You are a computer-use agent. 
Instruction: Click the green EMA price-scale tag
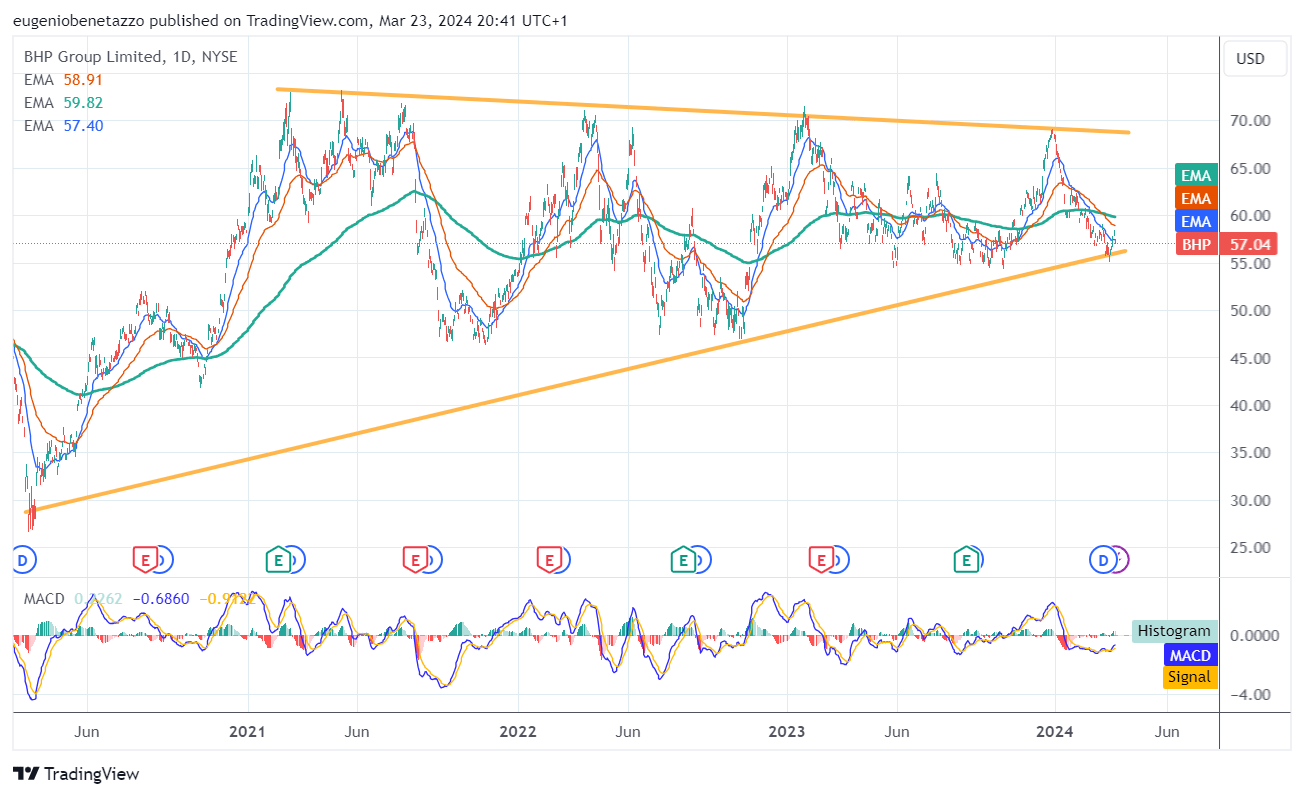tap(1196, 175)
